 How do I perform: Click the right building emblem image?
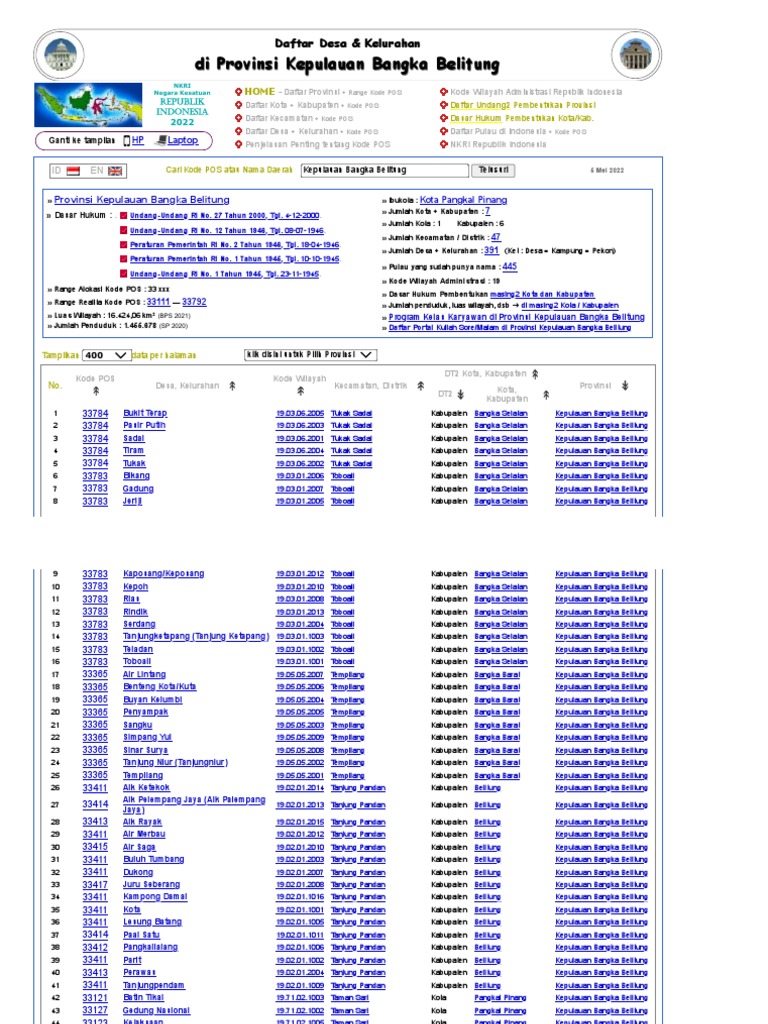(x=636, y=55)
